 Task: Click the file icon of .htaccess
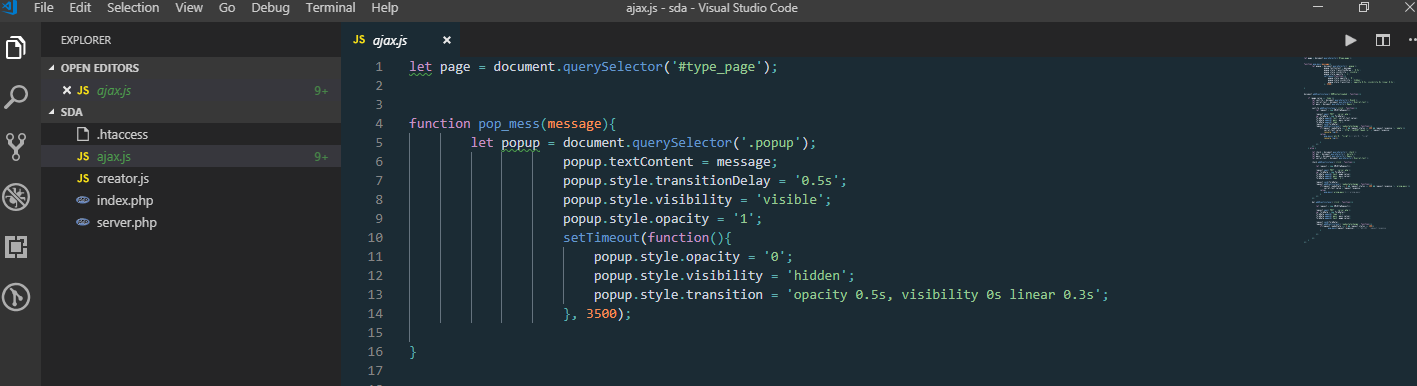click(83, 135)
